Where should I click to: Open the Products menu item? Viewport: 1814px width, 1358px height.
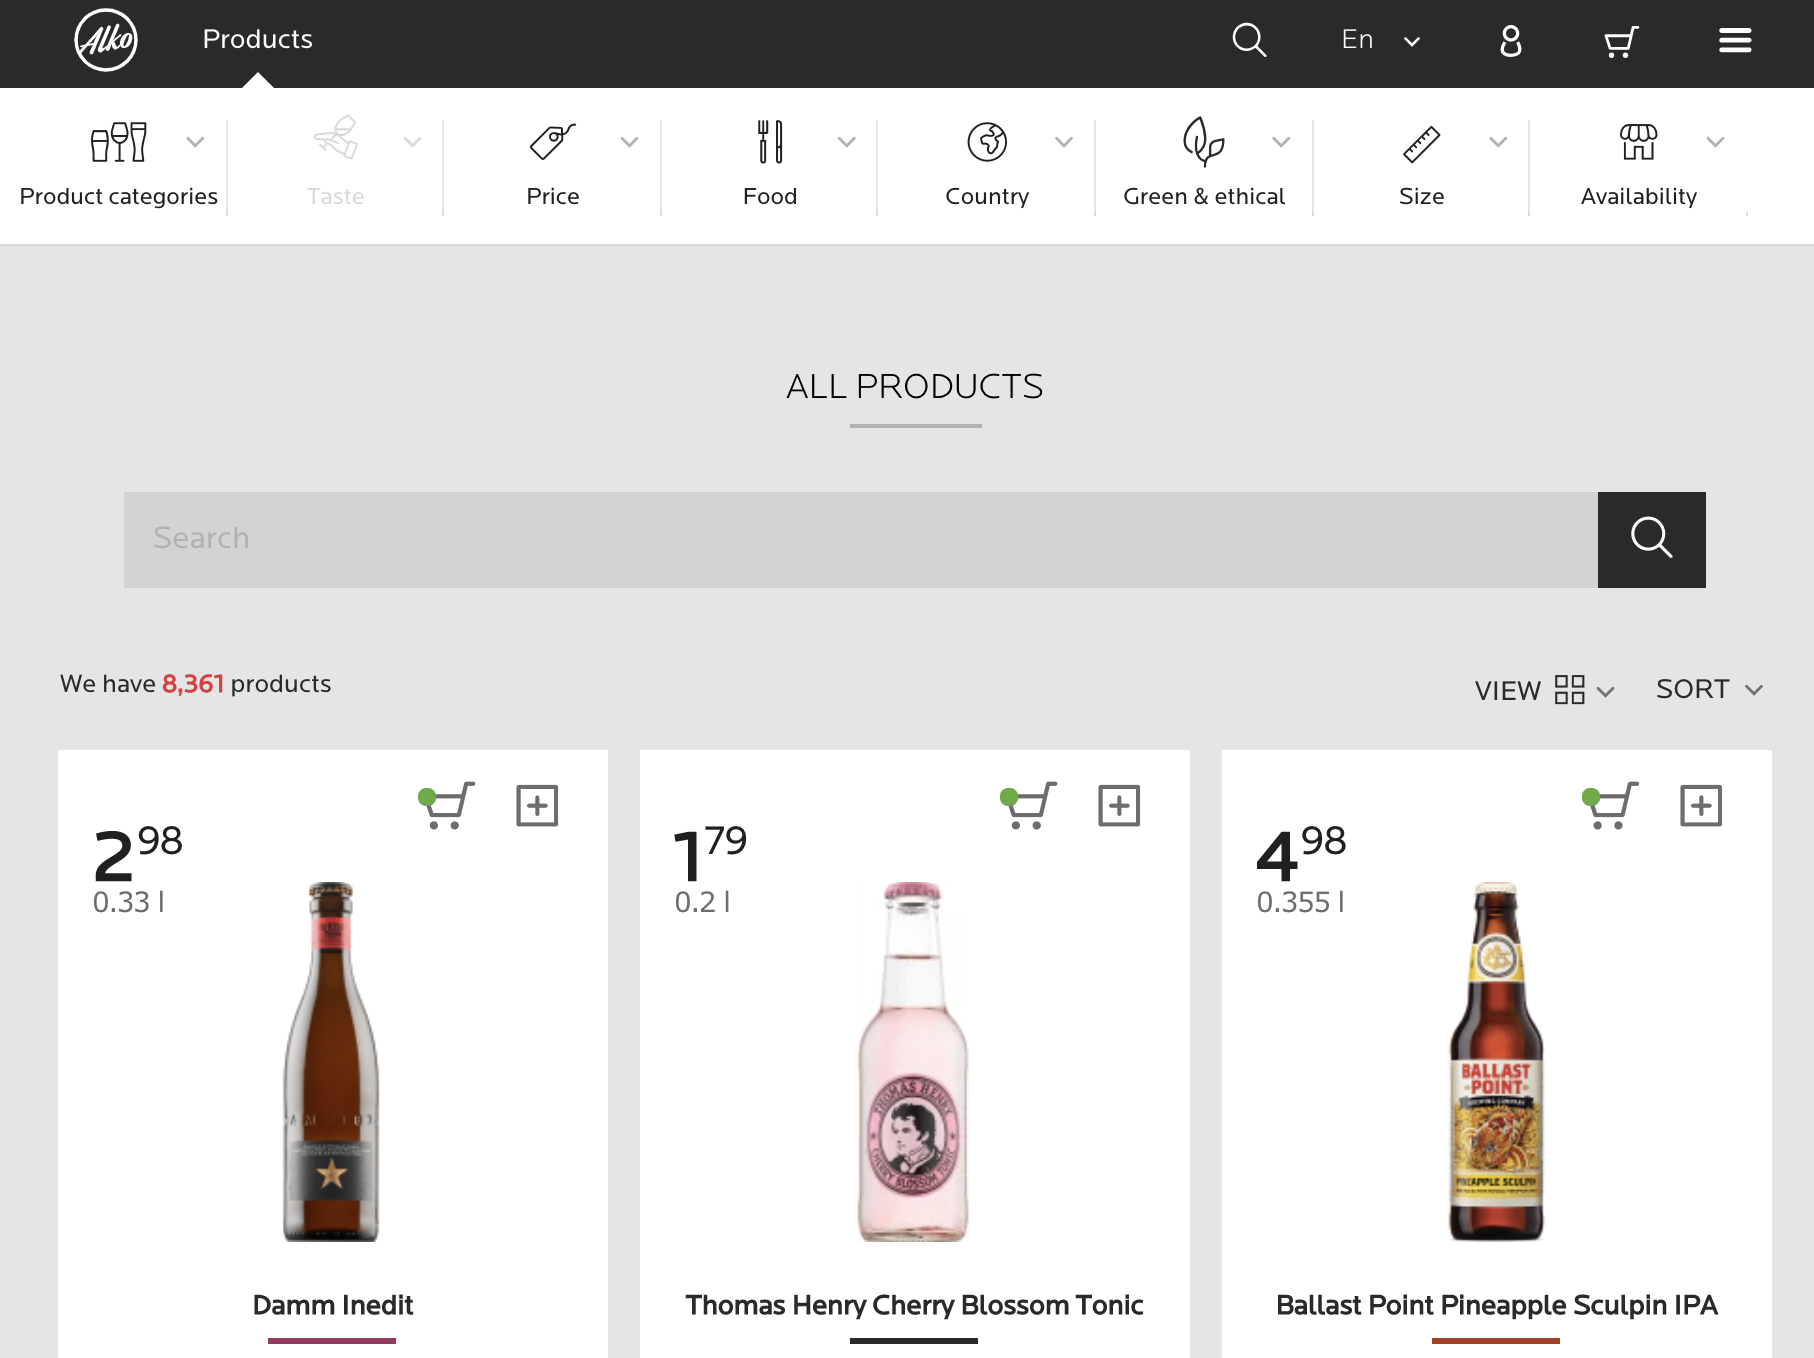258,39
